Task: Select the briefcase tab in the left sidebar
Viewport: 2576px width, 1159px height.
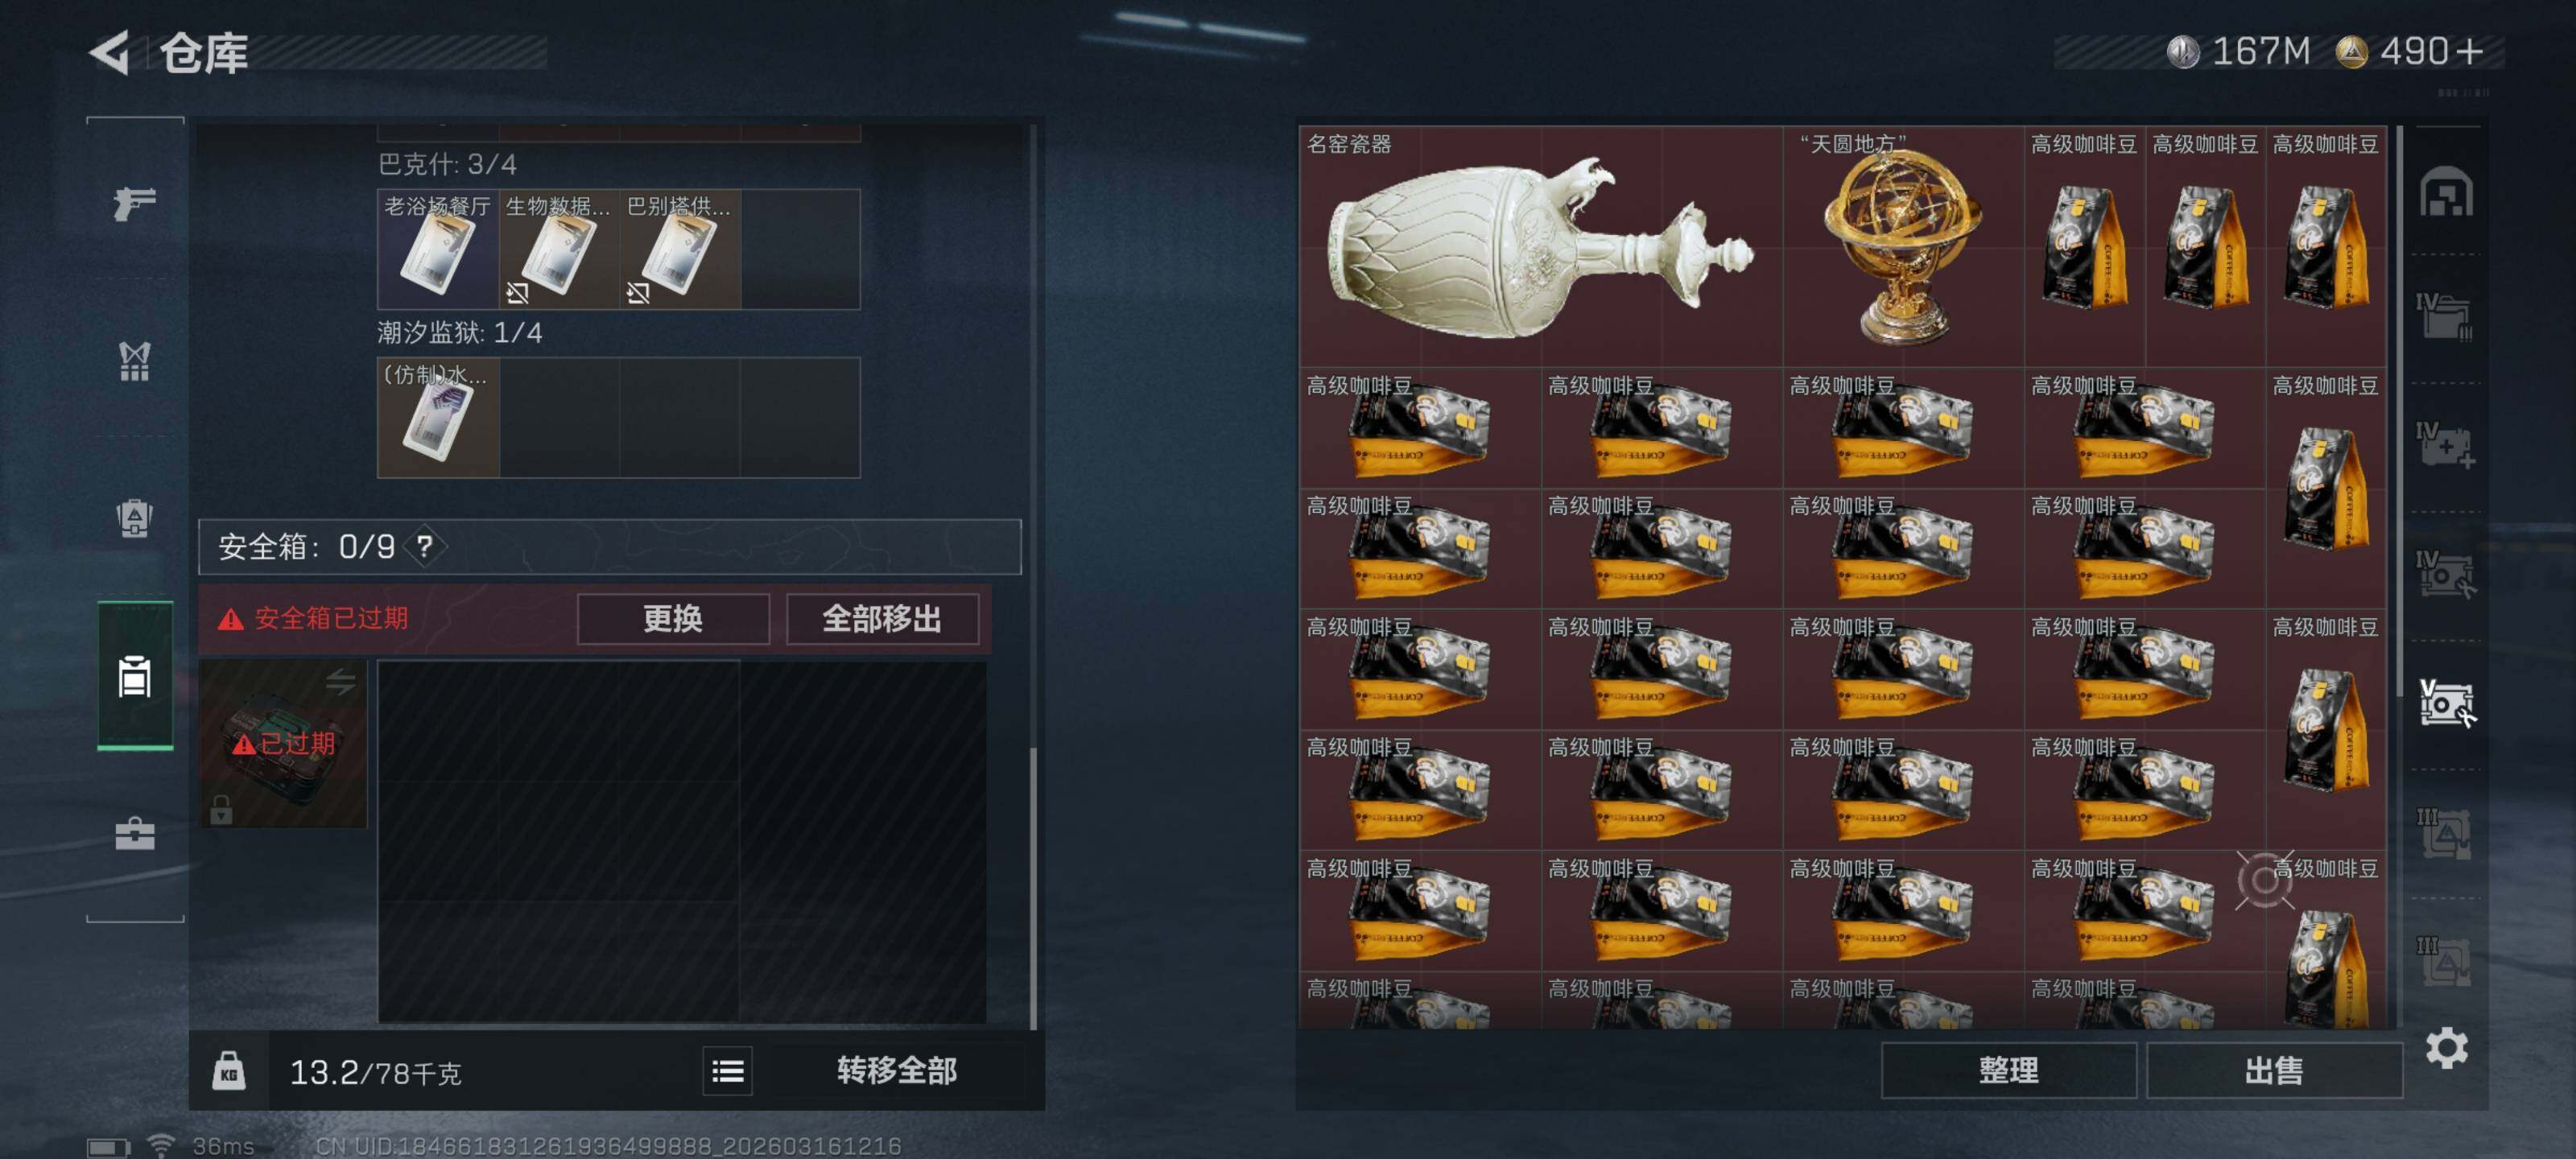Action: pos(134,832)
